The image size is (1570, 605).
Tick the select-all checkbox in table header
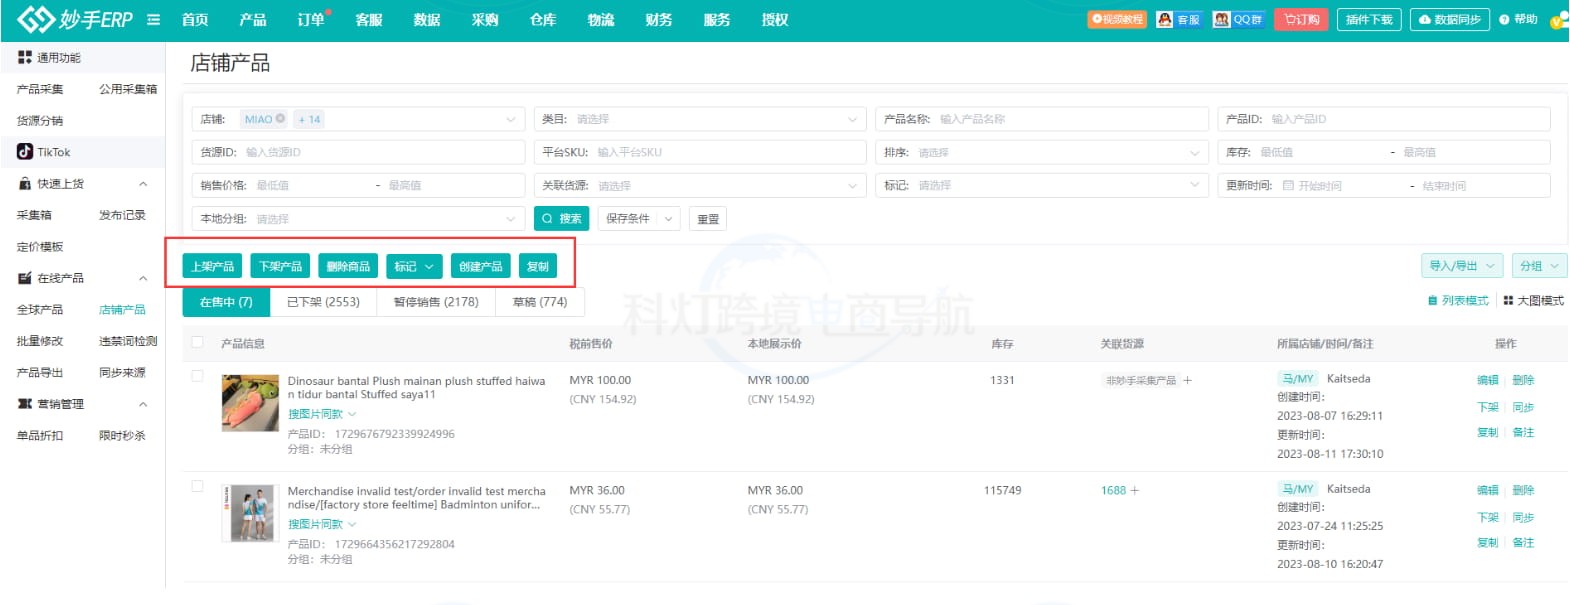click(197, 343)
